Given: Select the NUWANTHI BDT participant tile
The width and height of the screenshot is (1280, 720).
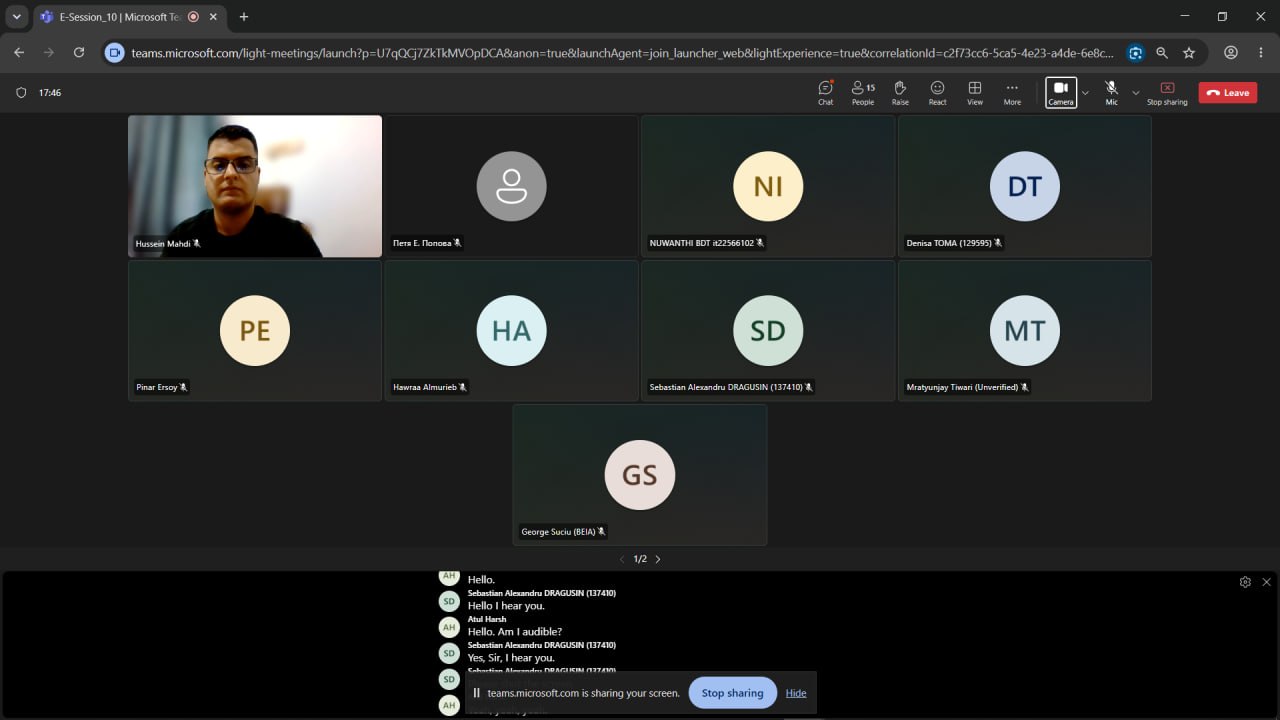Looking at the screenshot, I should point(768,186).
